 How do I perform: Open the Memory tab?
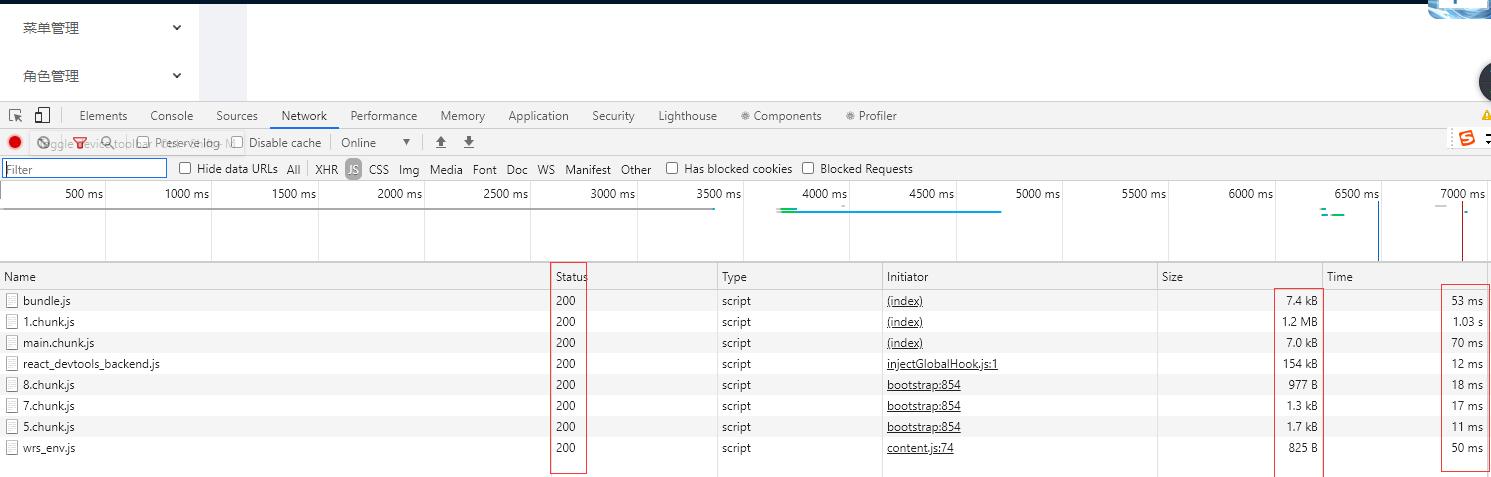462,116
